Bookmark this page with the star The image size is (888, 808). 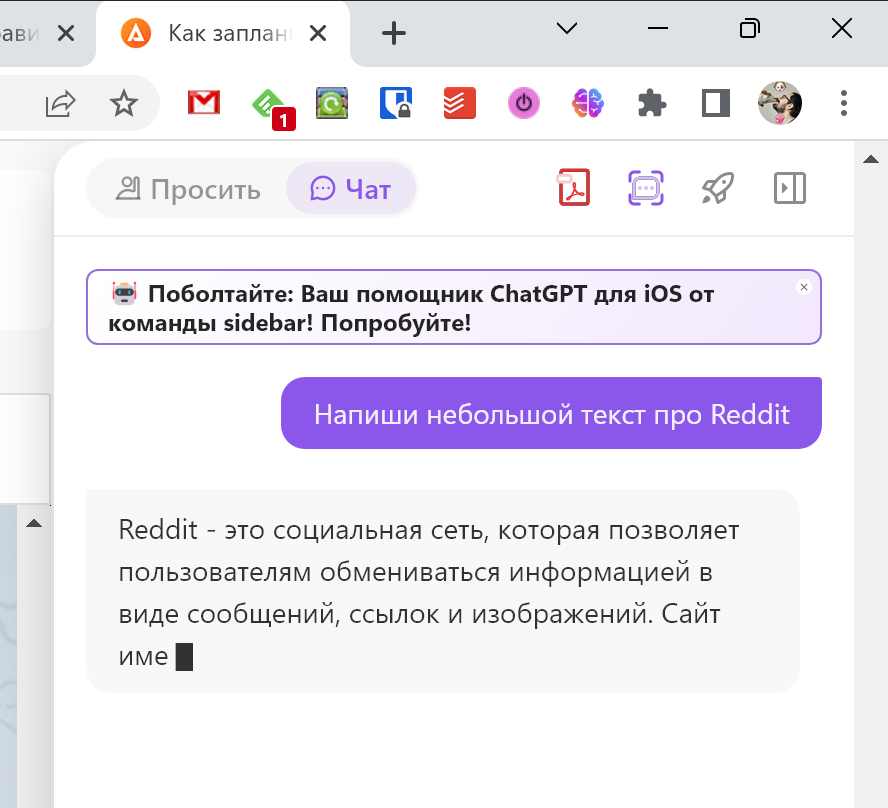coord(123,104)
